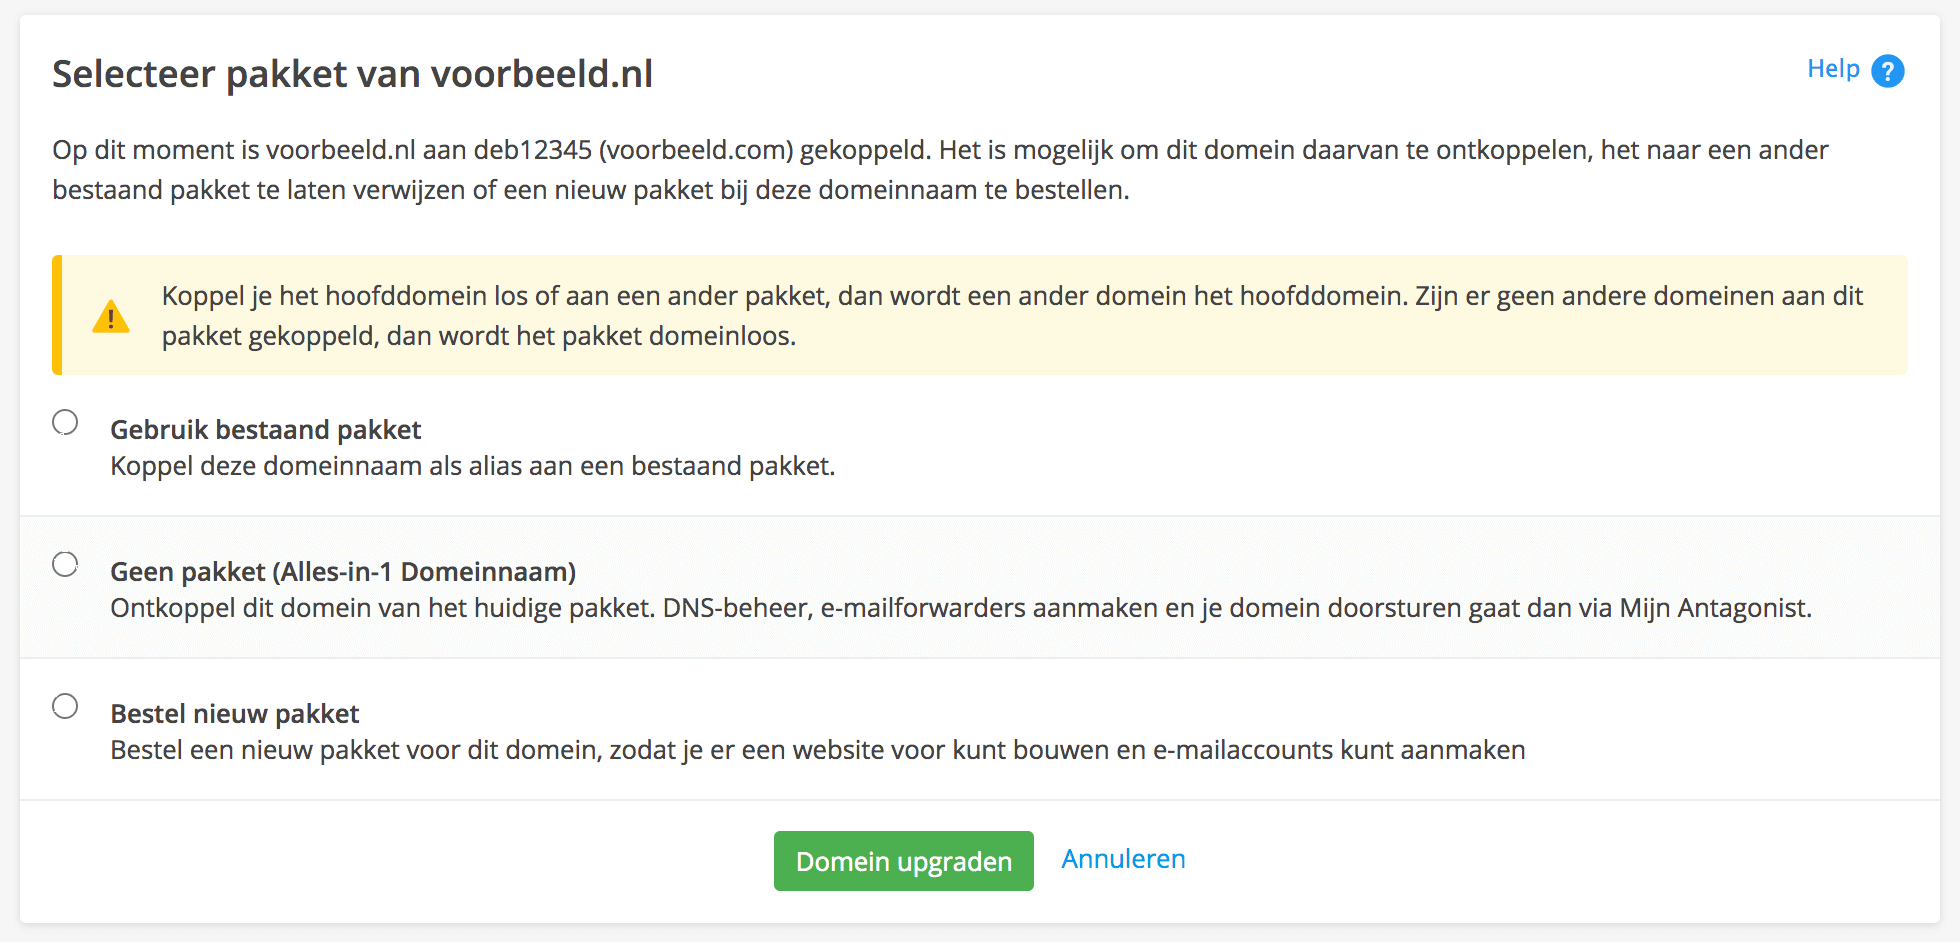1960x942 pixels.
Task: Click the blue question mark help icon
Action: (1887, 71)
